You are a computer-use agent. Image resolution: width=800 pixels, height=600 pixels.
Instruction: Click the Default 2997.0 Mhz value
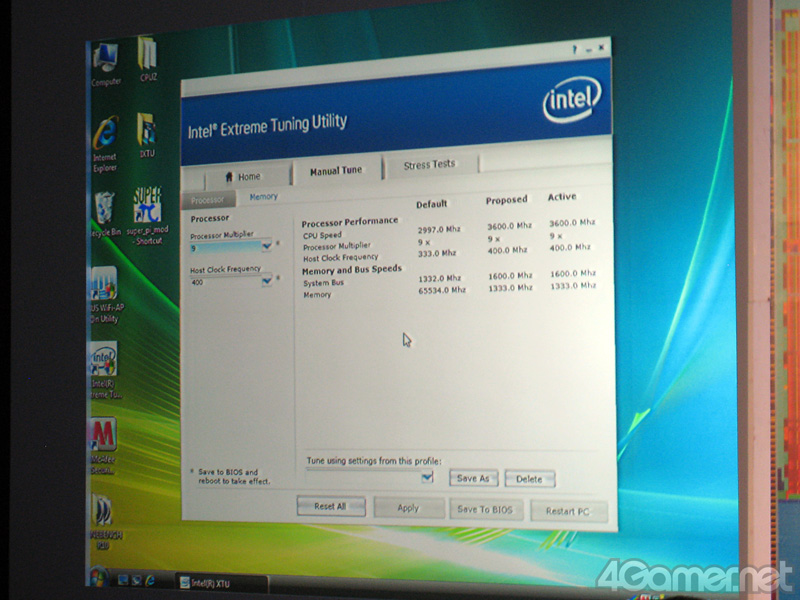(439, 230)
